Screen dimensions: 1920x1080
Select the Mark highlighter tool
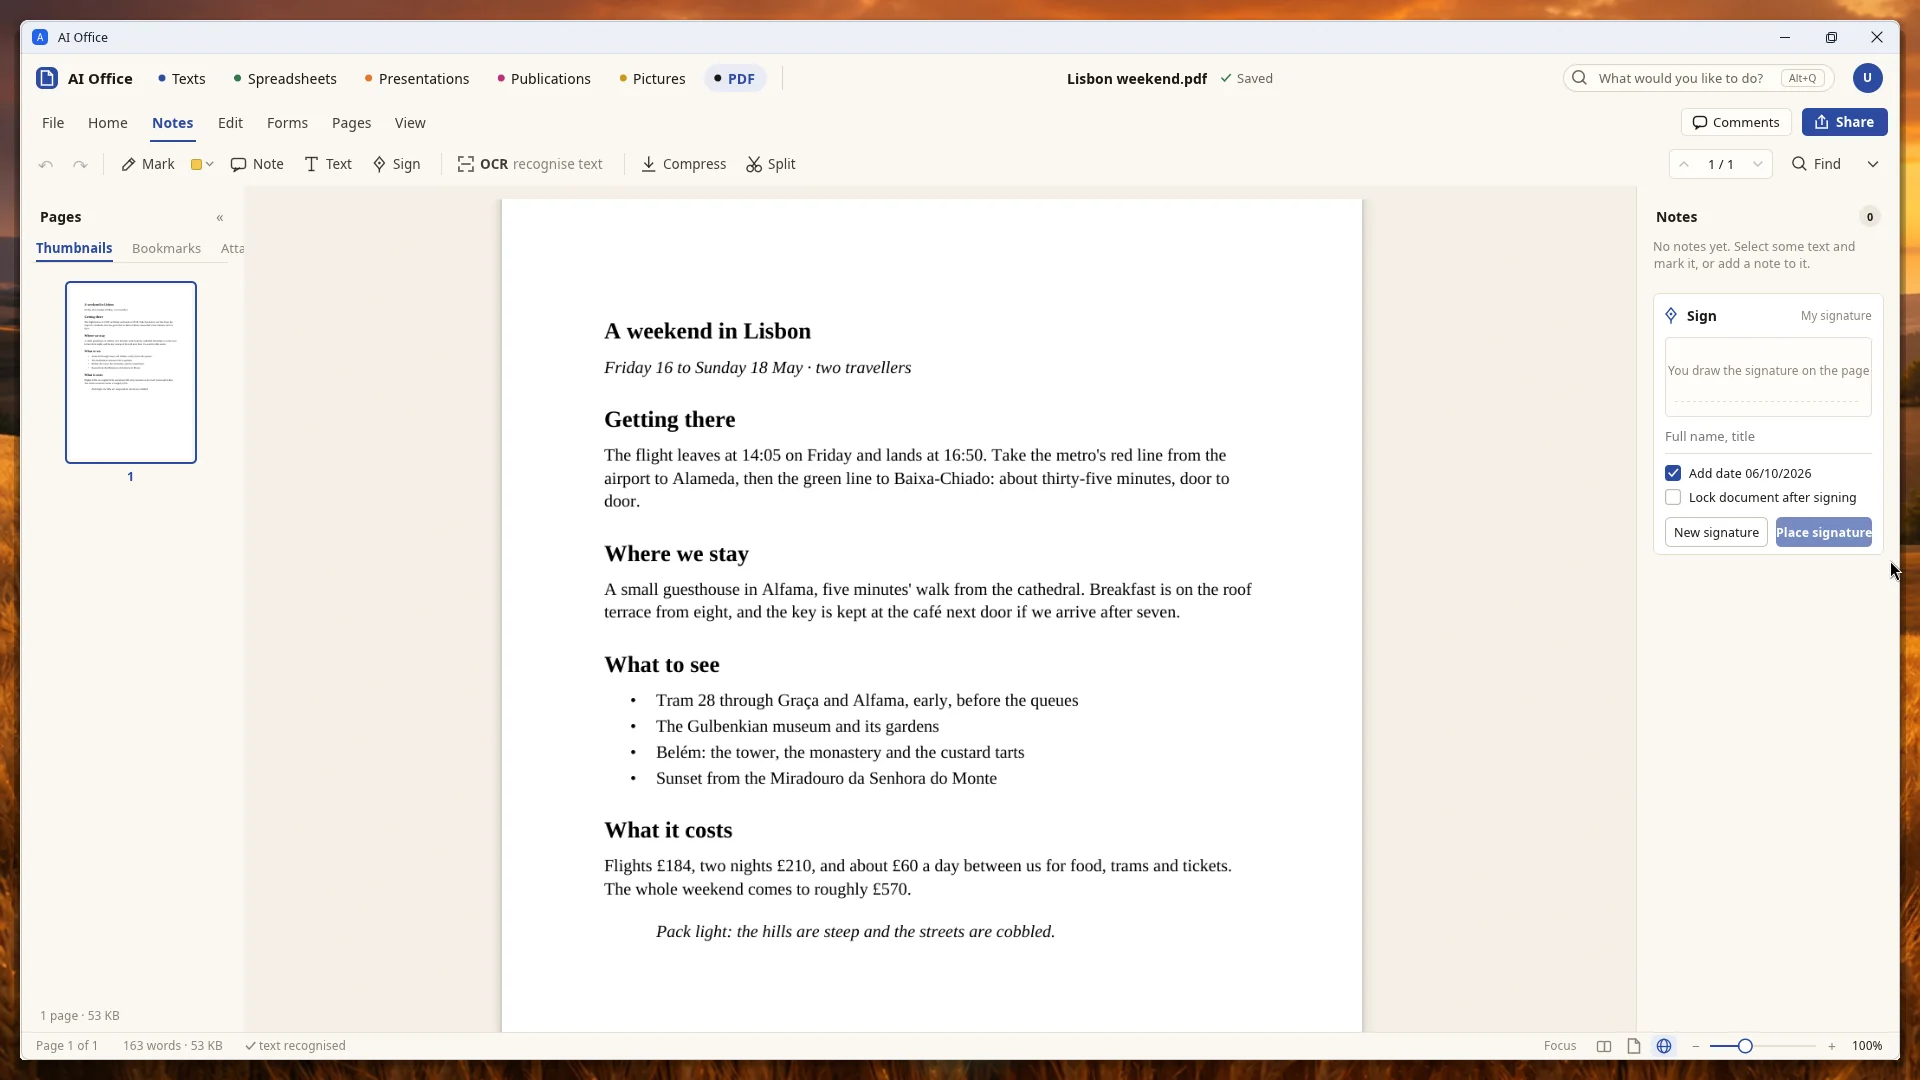[x=148, y=164]
